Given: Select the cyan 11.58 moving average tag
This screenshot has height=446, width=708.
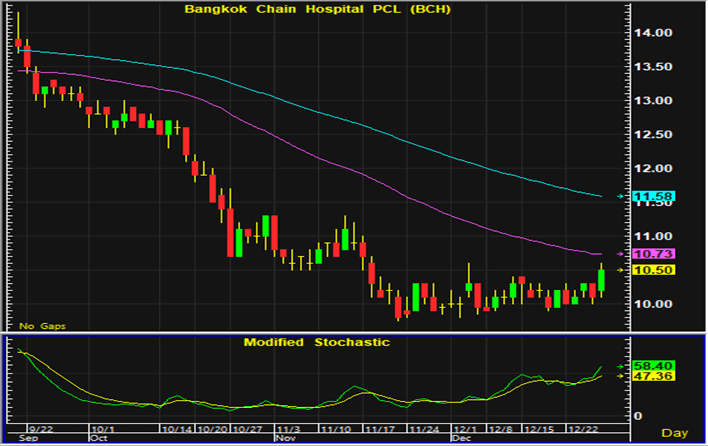Looking at the screenshot, I should 651,197.
